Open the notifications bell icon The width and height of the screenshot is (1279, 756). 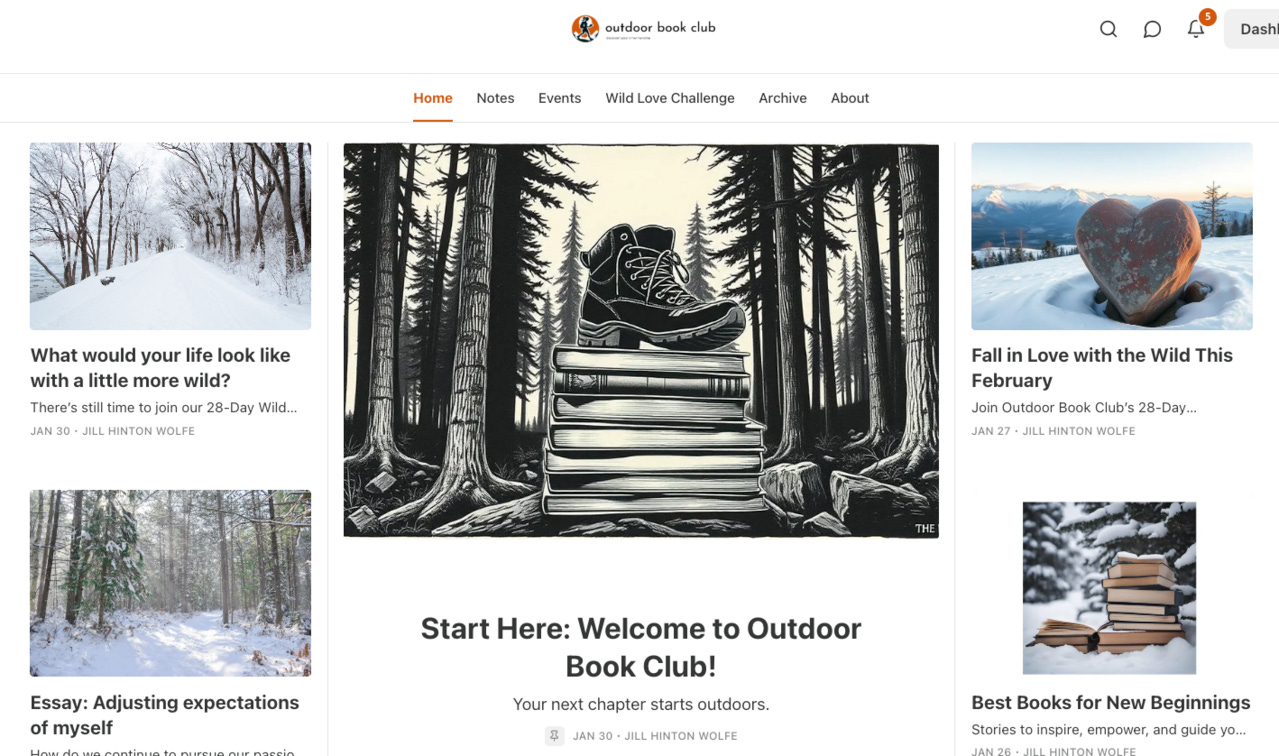[x=1196, y=29]
